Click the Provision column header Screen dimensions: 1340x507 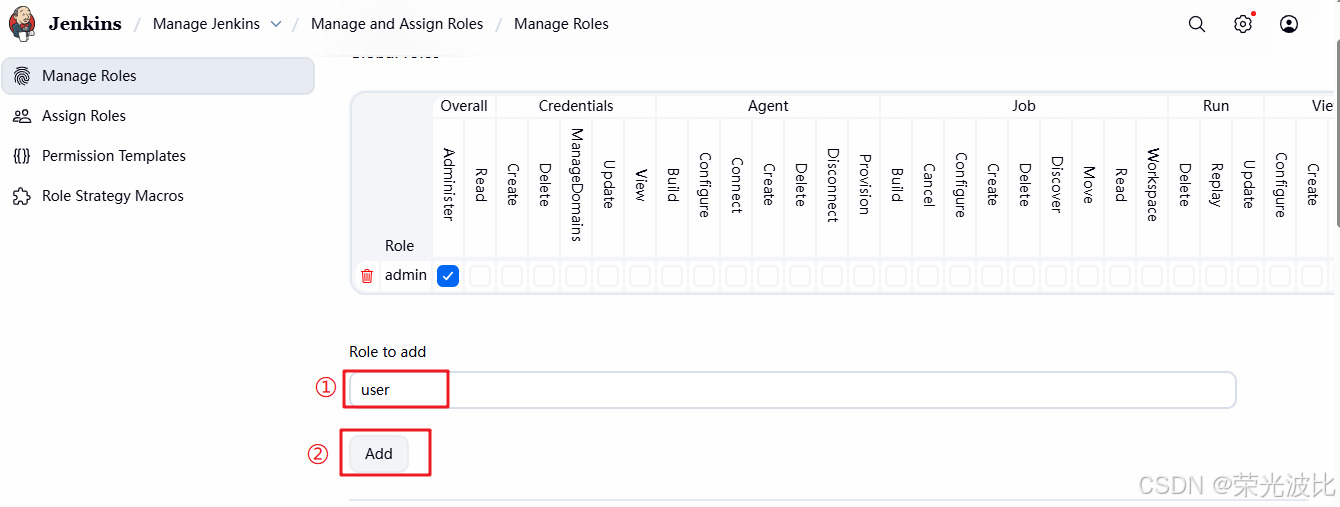tap(864, 184)
